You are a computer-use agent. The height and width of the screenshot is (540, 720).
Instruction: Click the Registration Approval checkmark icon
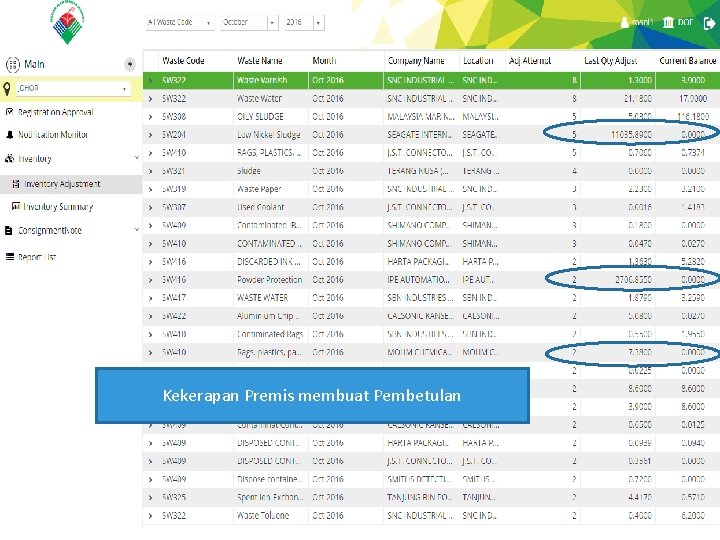[x=9, y=112]
